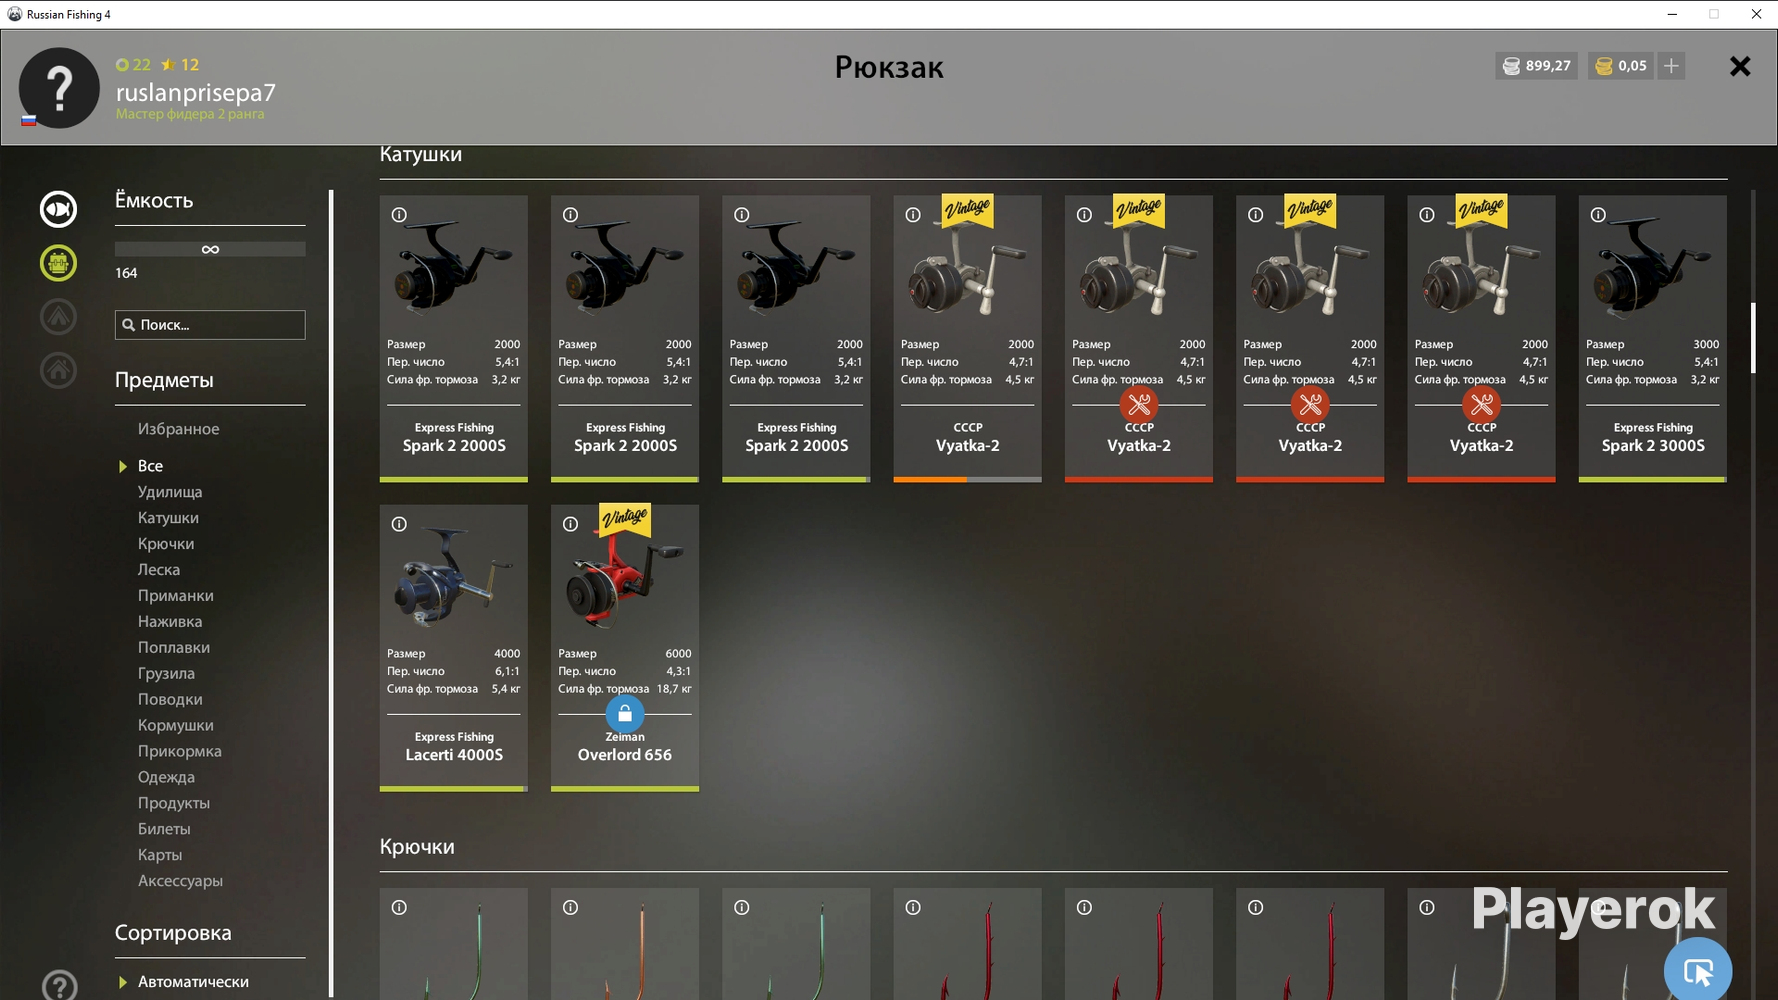Image resolution: width=1778 pixels, height=1000 pixels.
Task: Show the Одежда category
Action: click(166, 778)
